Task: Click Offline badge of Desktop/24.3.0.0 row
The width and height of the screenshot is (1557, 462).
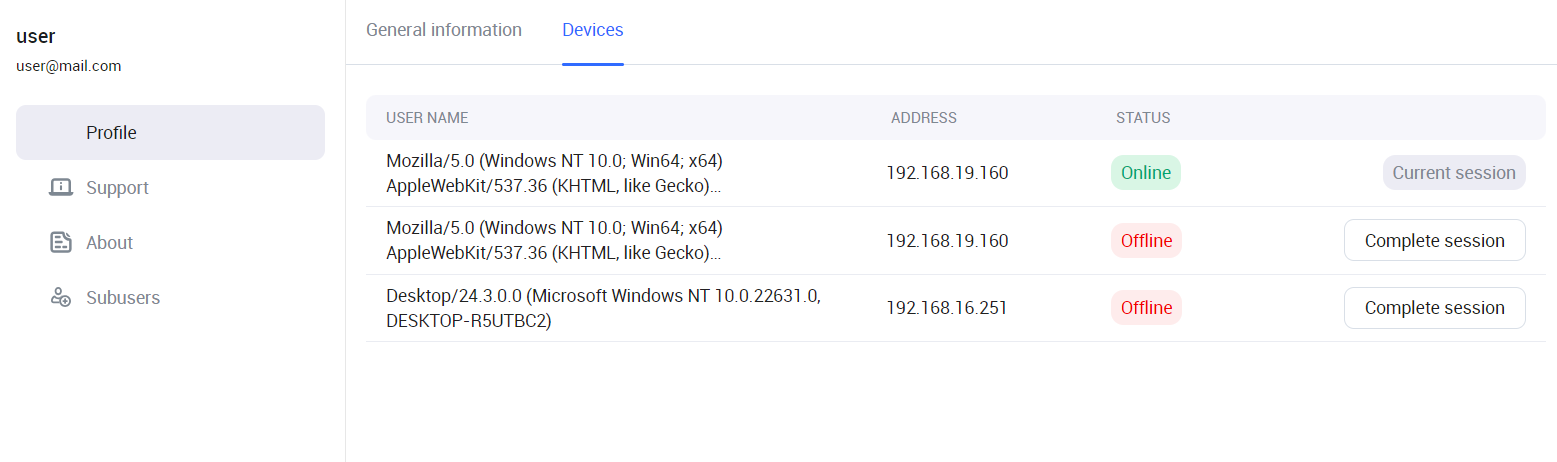Action: click(x=1146, y=308)
